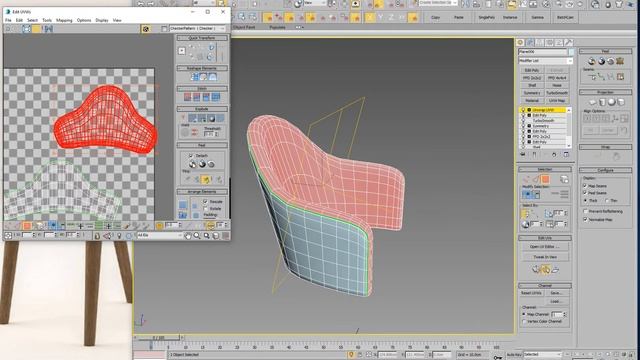640x360 pixels.
Task: Click the Mirror icon in UV toolbar
Action: [48, 29]
